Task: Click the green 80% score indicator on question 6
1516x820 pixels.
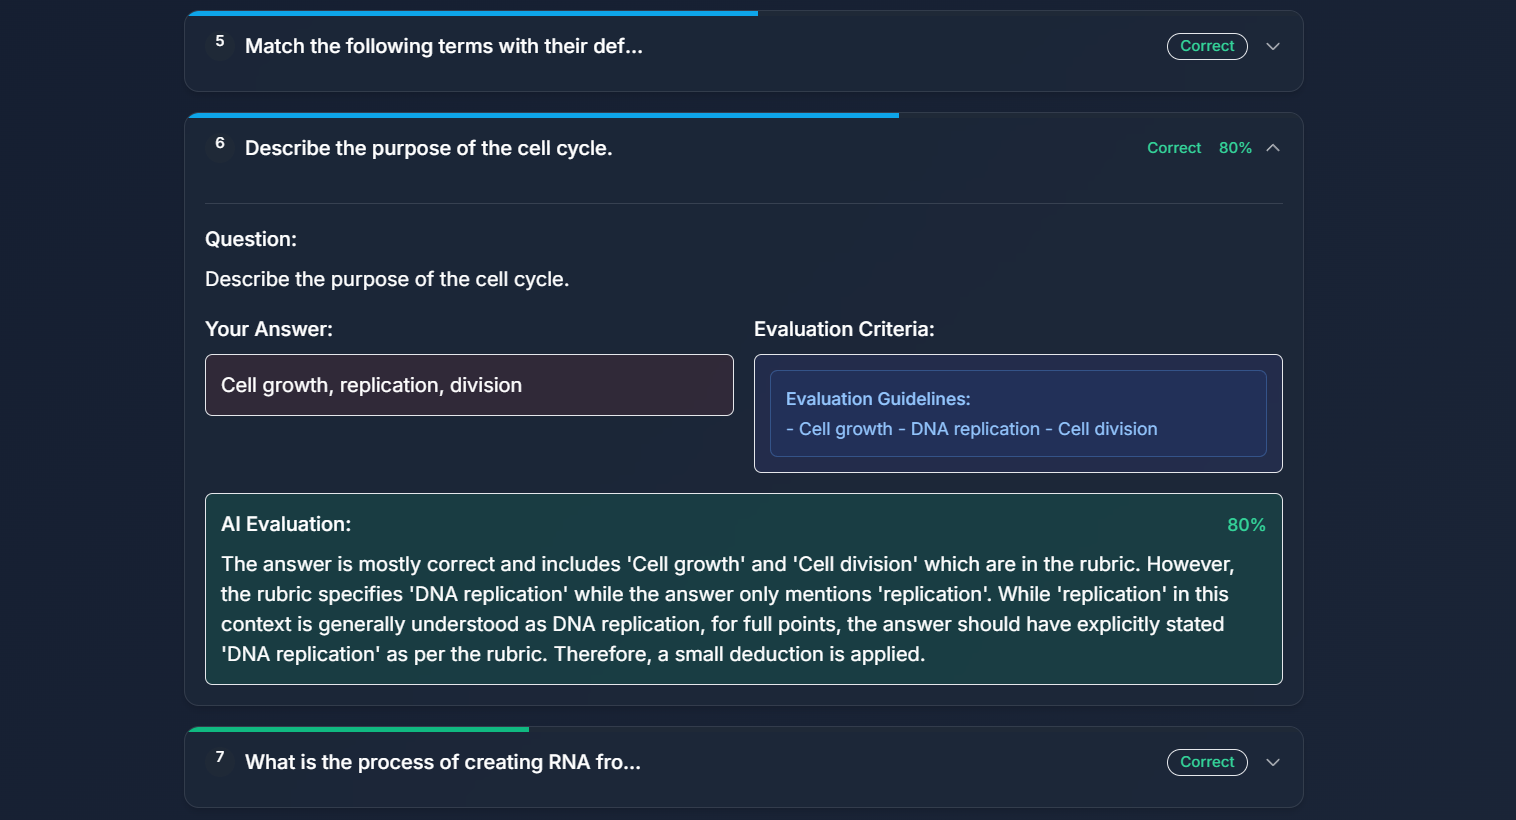Action: coord(1235,147)
